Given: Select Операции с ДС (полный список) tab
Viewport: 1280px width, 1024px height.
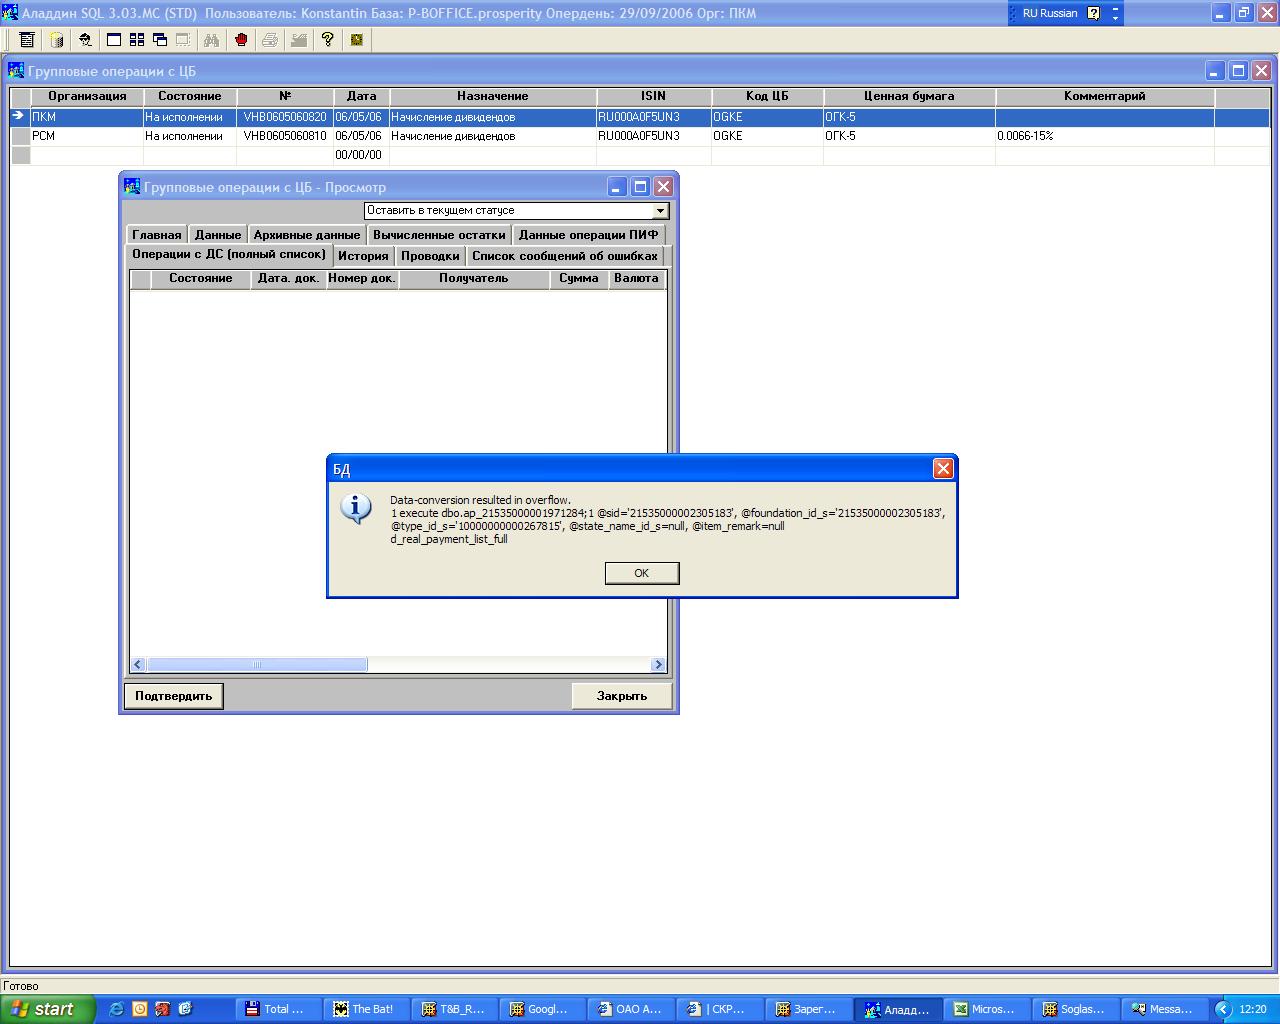Looking at the screenshot, I should coord(229,254).
